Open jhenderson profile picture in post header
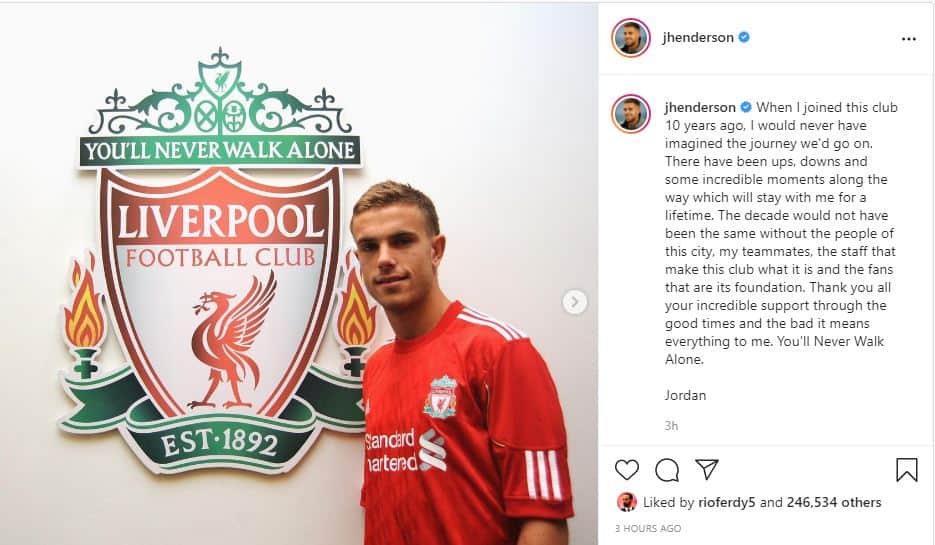 630,38
